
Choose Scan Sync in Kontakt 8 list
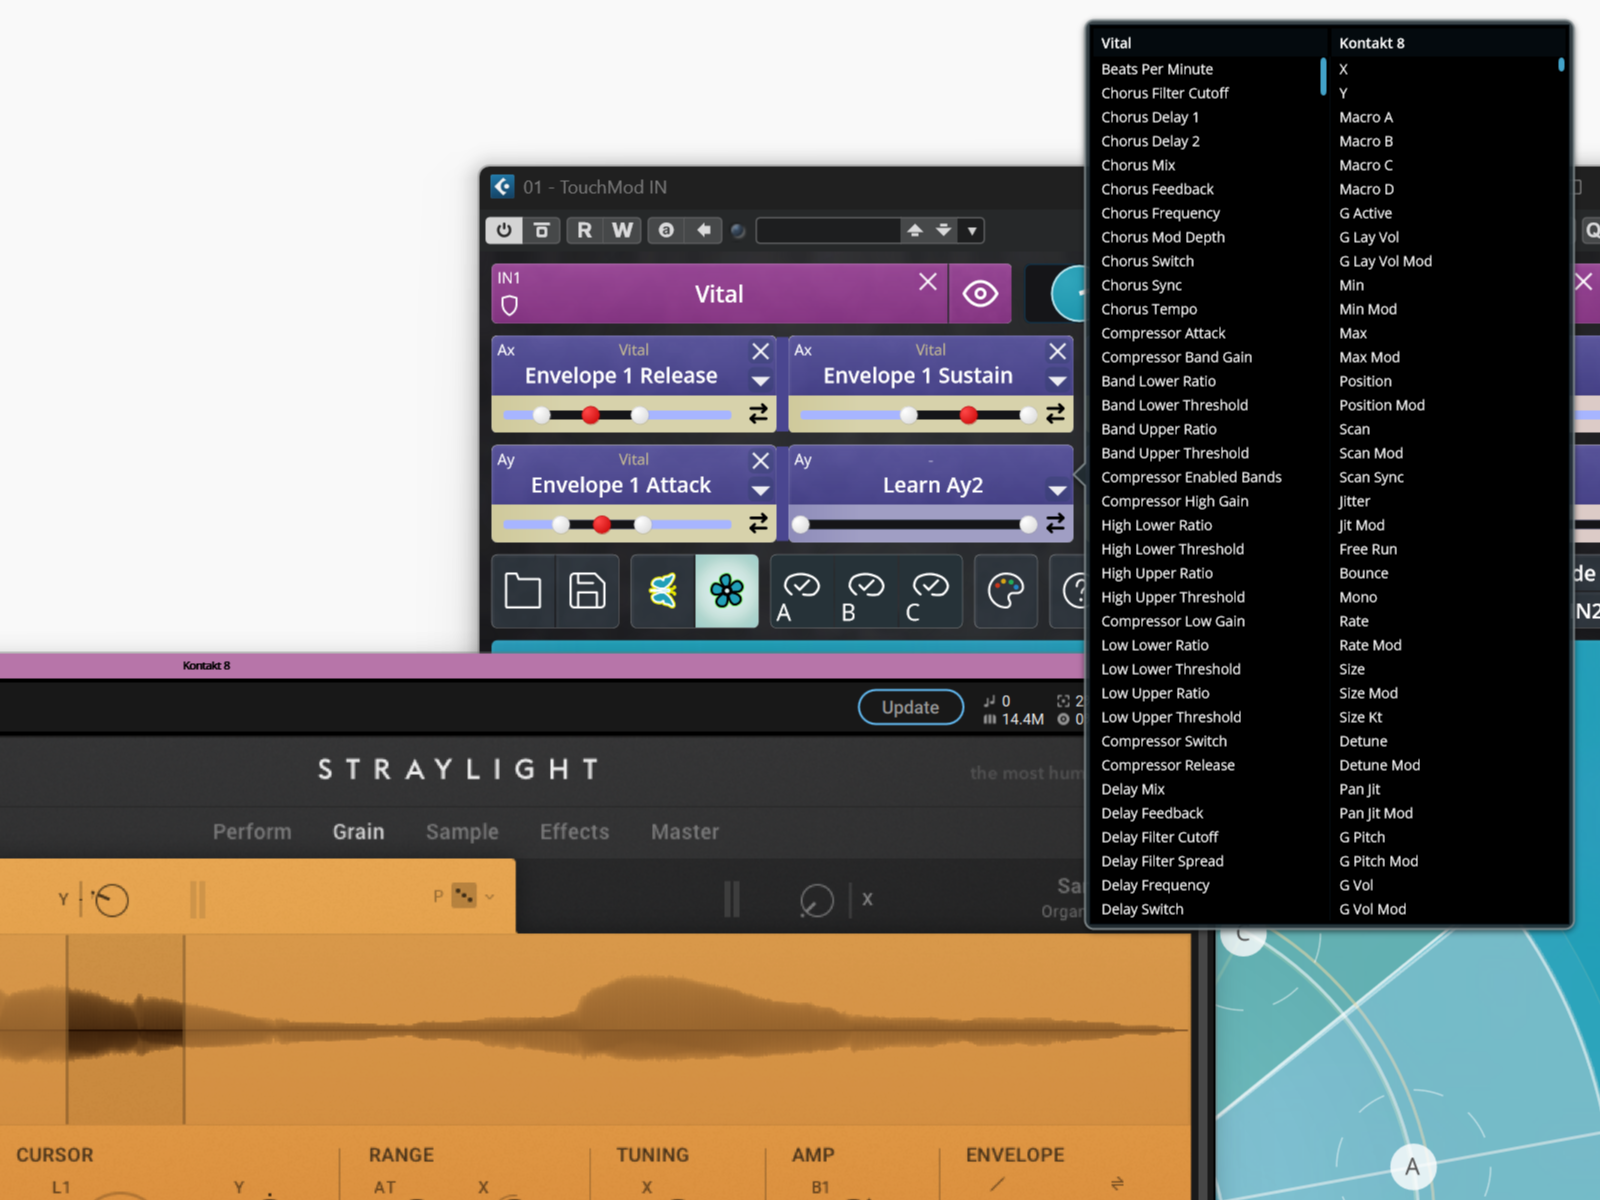pos(1371,477)
